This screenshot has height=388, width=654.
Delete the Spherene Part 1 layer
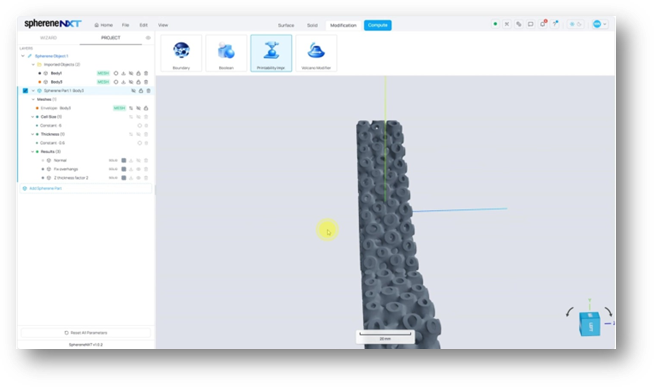[x=148, y=91]
